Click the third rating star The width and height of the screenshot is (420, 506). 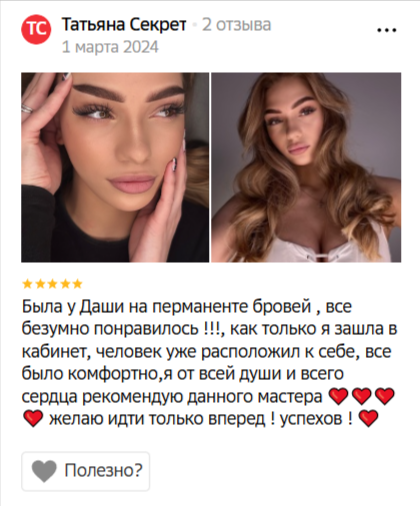[52, 284]
